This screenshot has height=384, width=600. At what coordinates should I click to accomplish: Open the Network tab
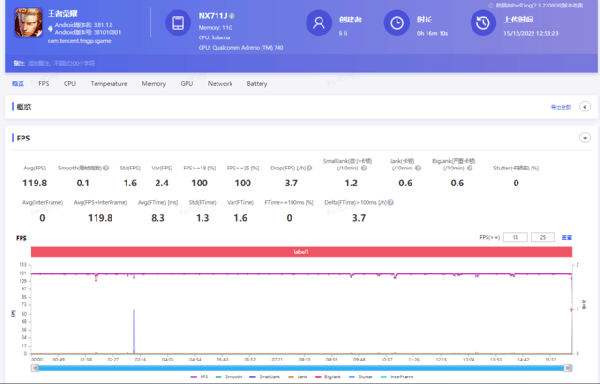220,83
